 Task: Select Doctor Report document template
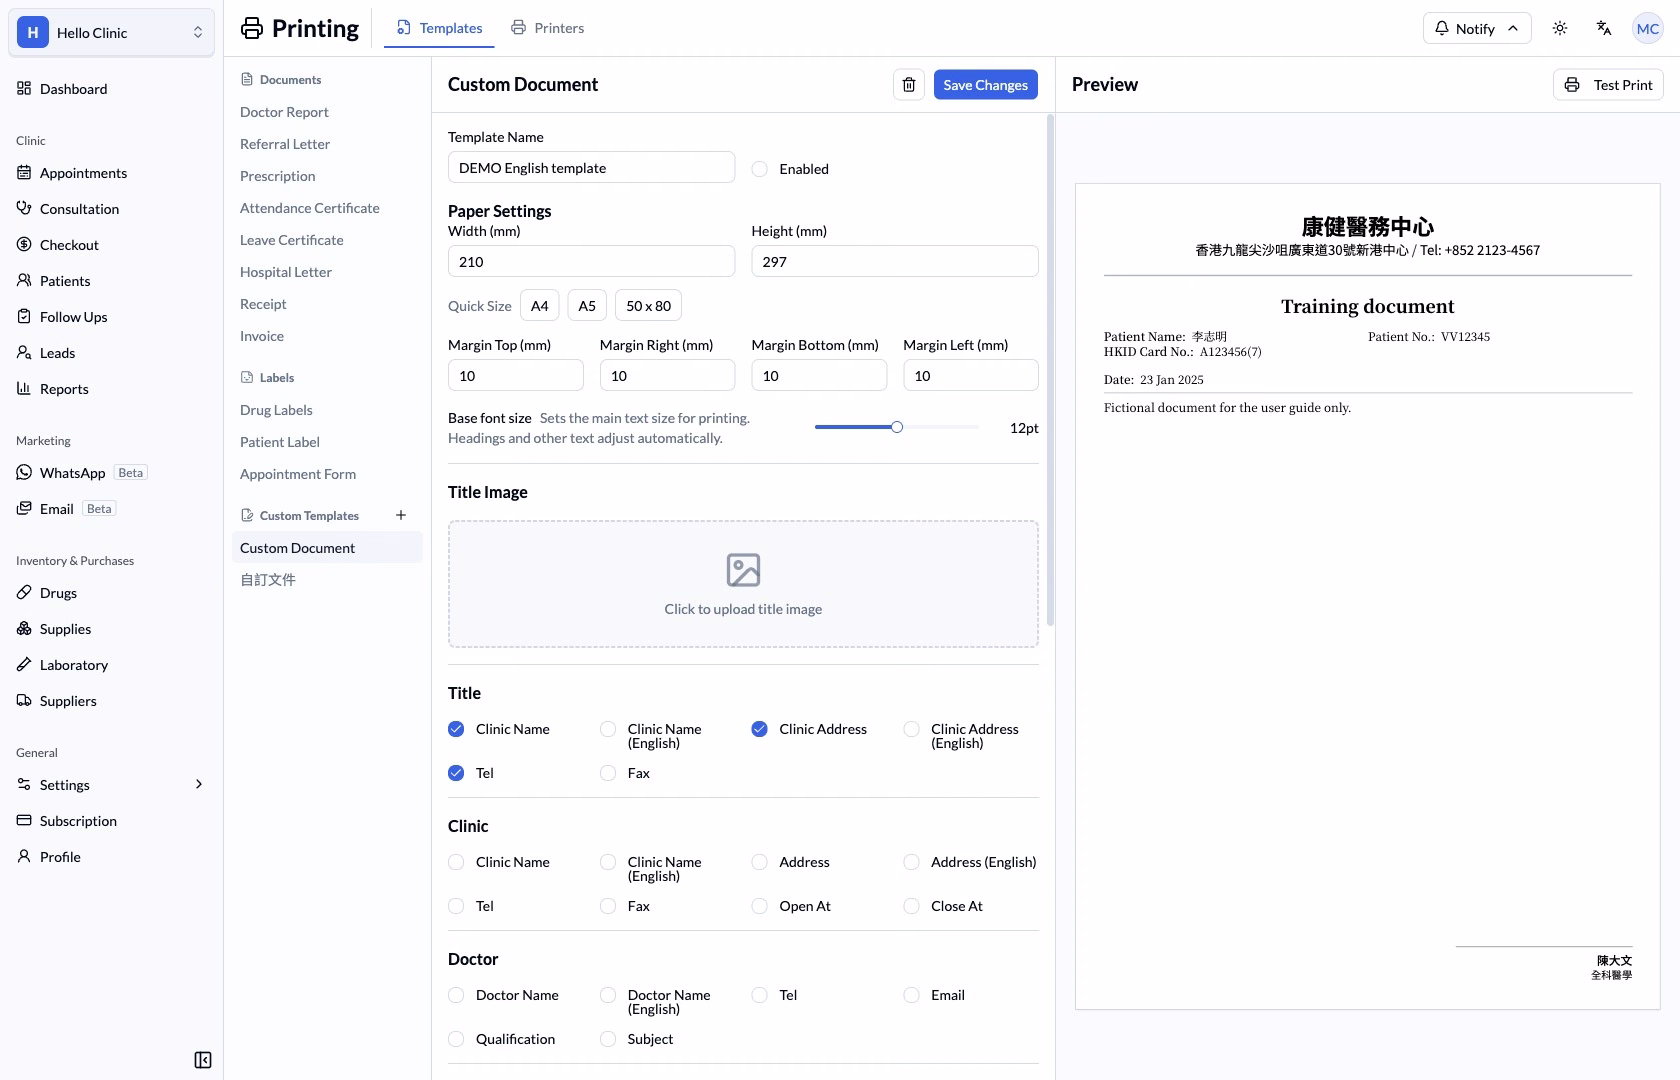284,112
